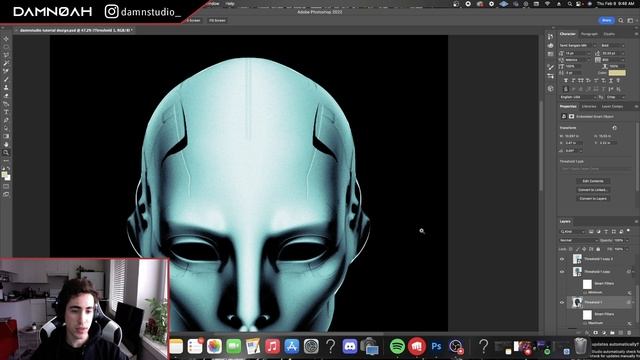The image size is (640, 360).
Task: Click the lock all padlock icon
Action: click(598, 249)
